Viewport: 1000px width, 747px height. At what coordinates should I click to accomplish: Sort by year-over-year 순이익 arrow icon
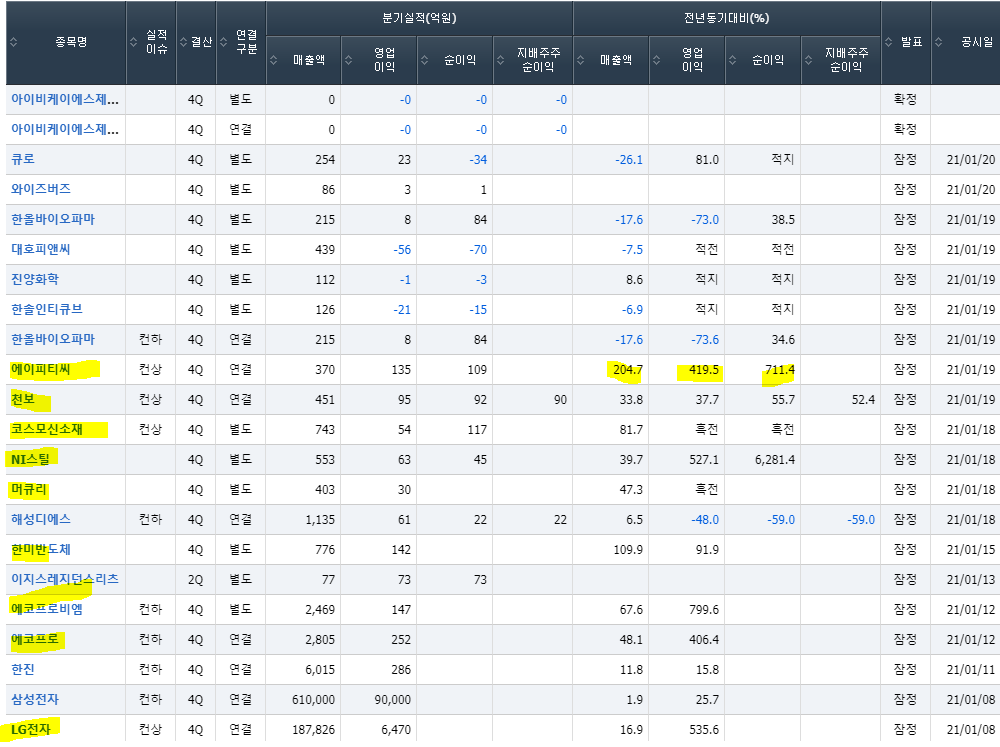[732, 60]
